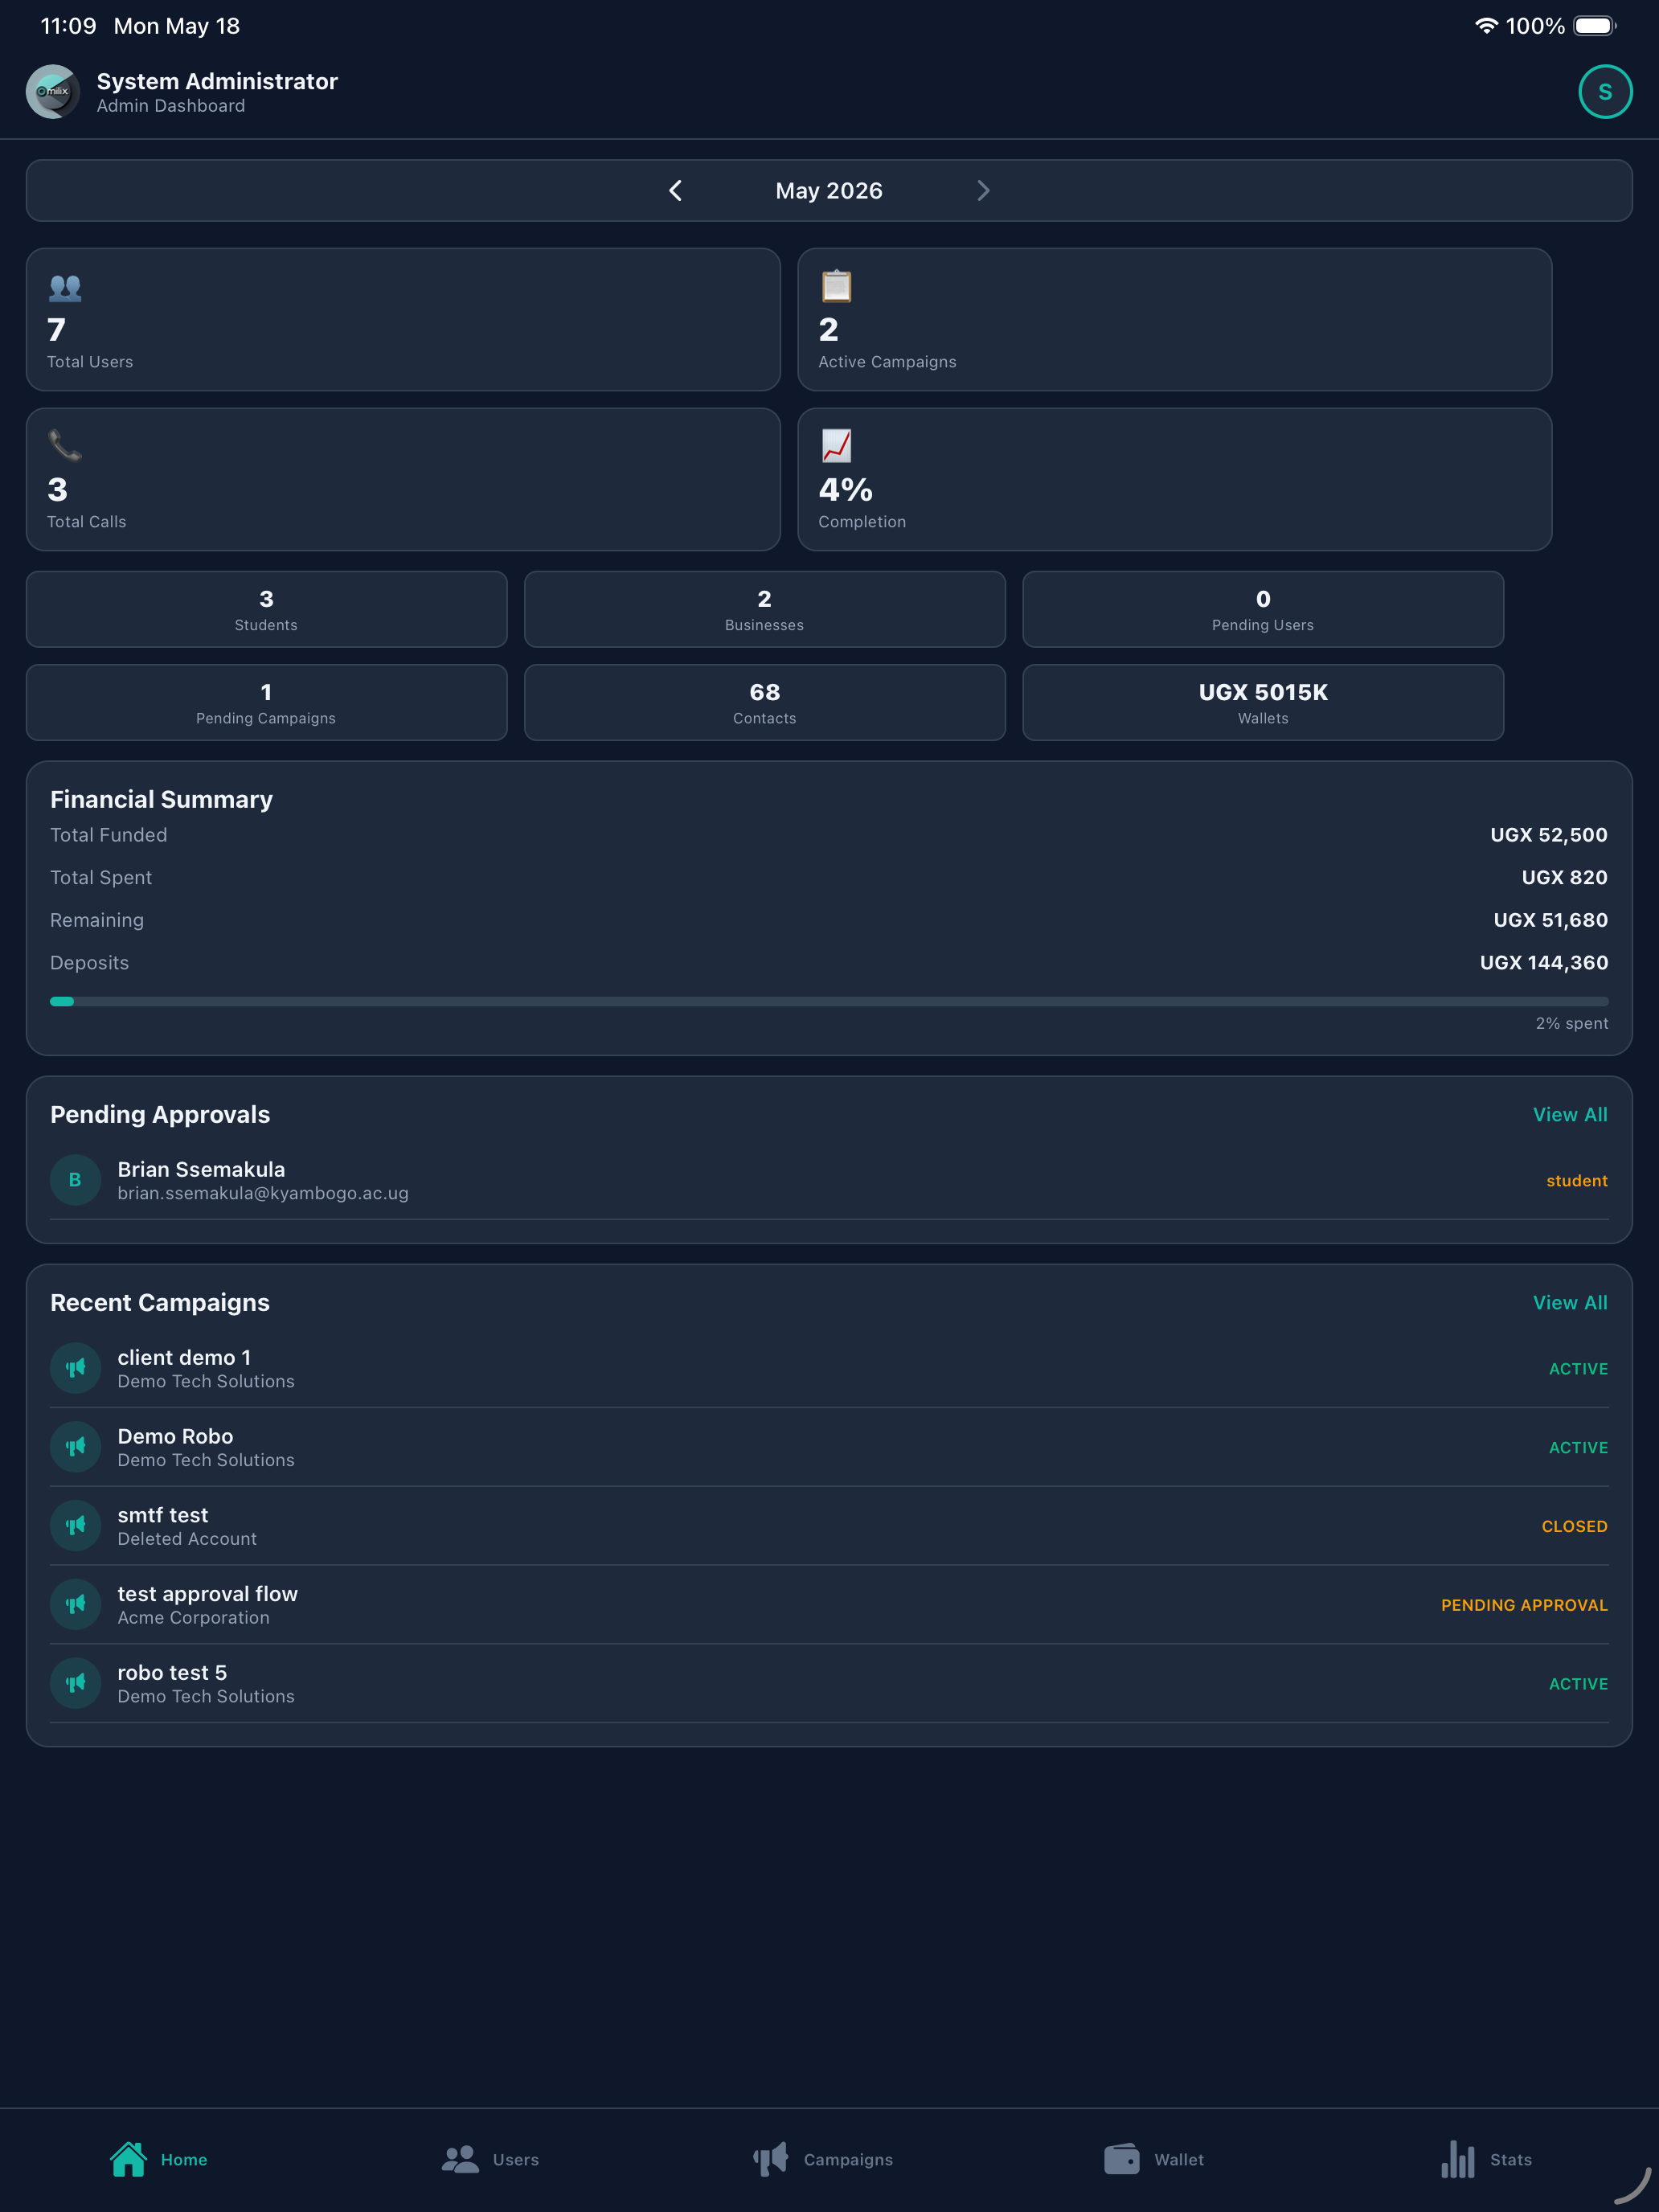
Task: Click the System Administrator title
Action: click(x=217, y=81)
